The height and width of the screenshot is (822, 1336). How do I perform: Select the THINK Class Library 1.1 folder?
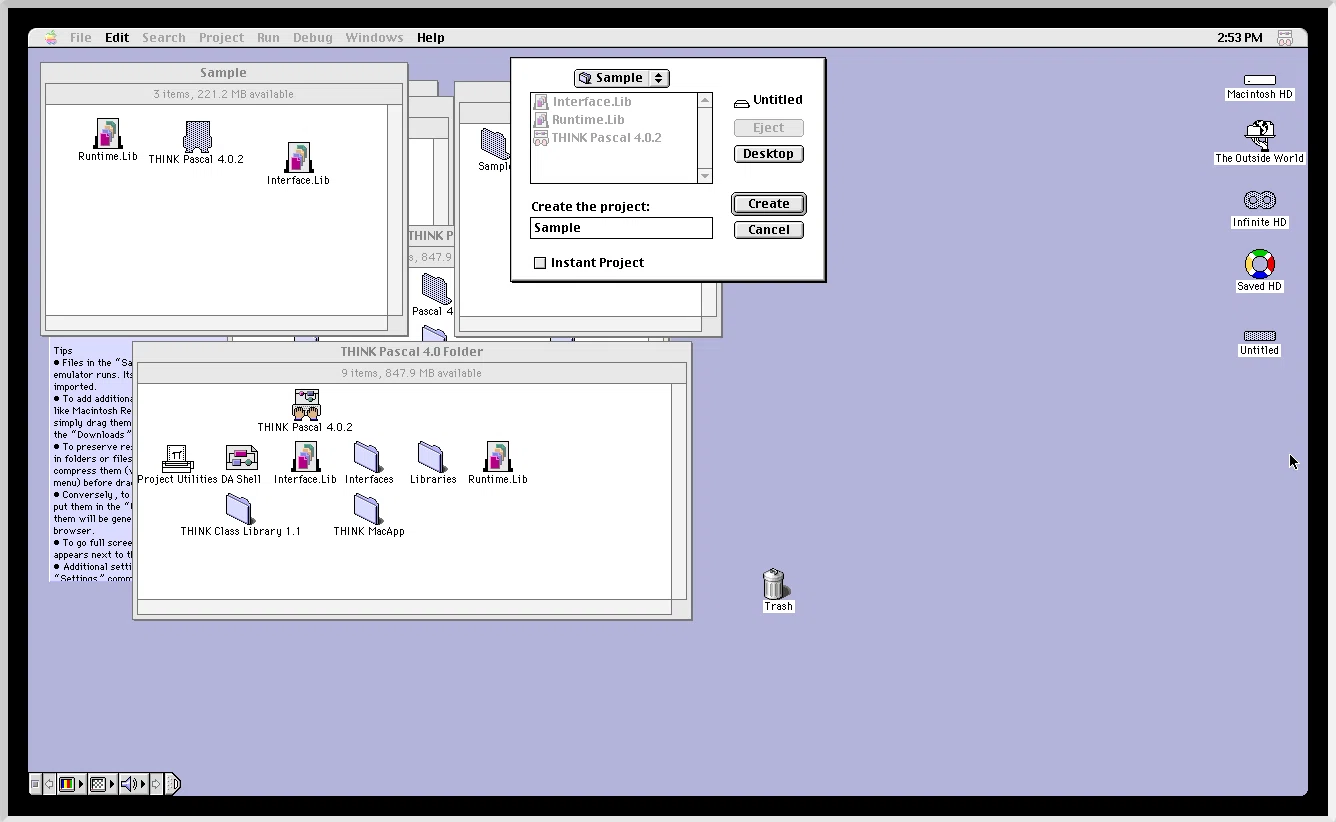[240, 509]
